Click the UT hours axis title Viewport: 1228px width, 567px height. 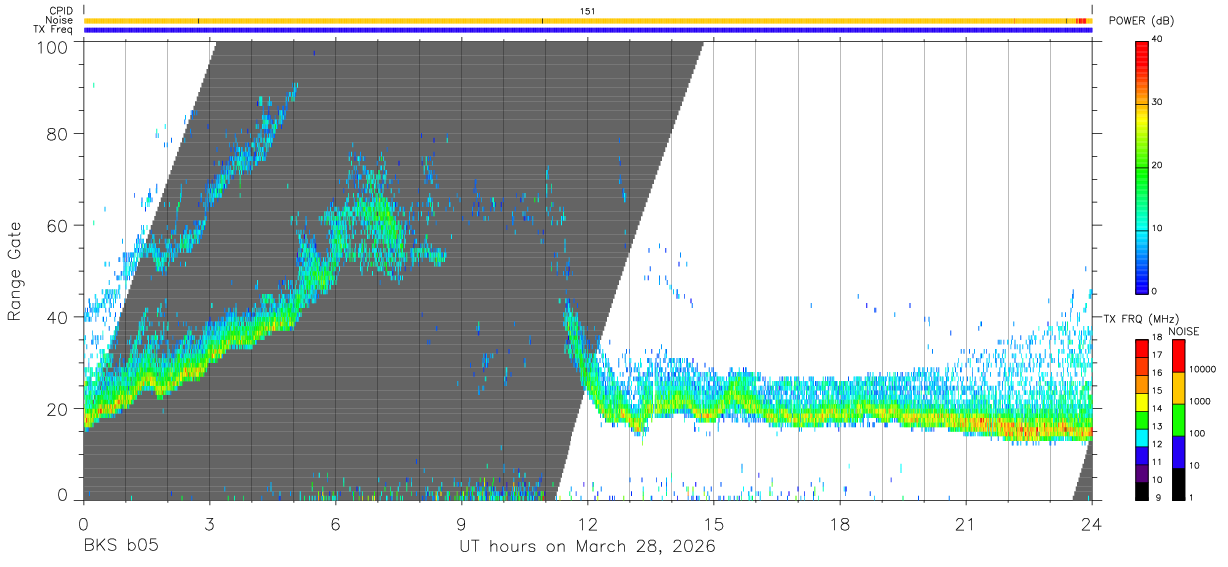click(587, 547)
